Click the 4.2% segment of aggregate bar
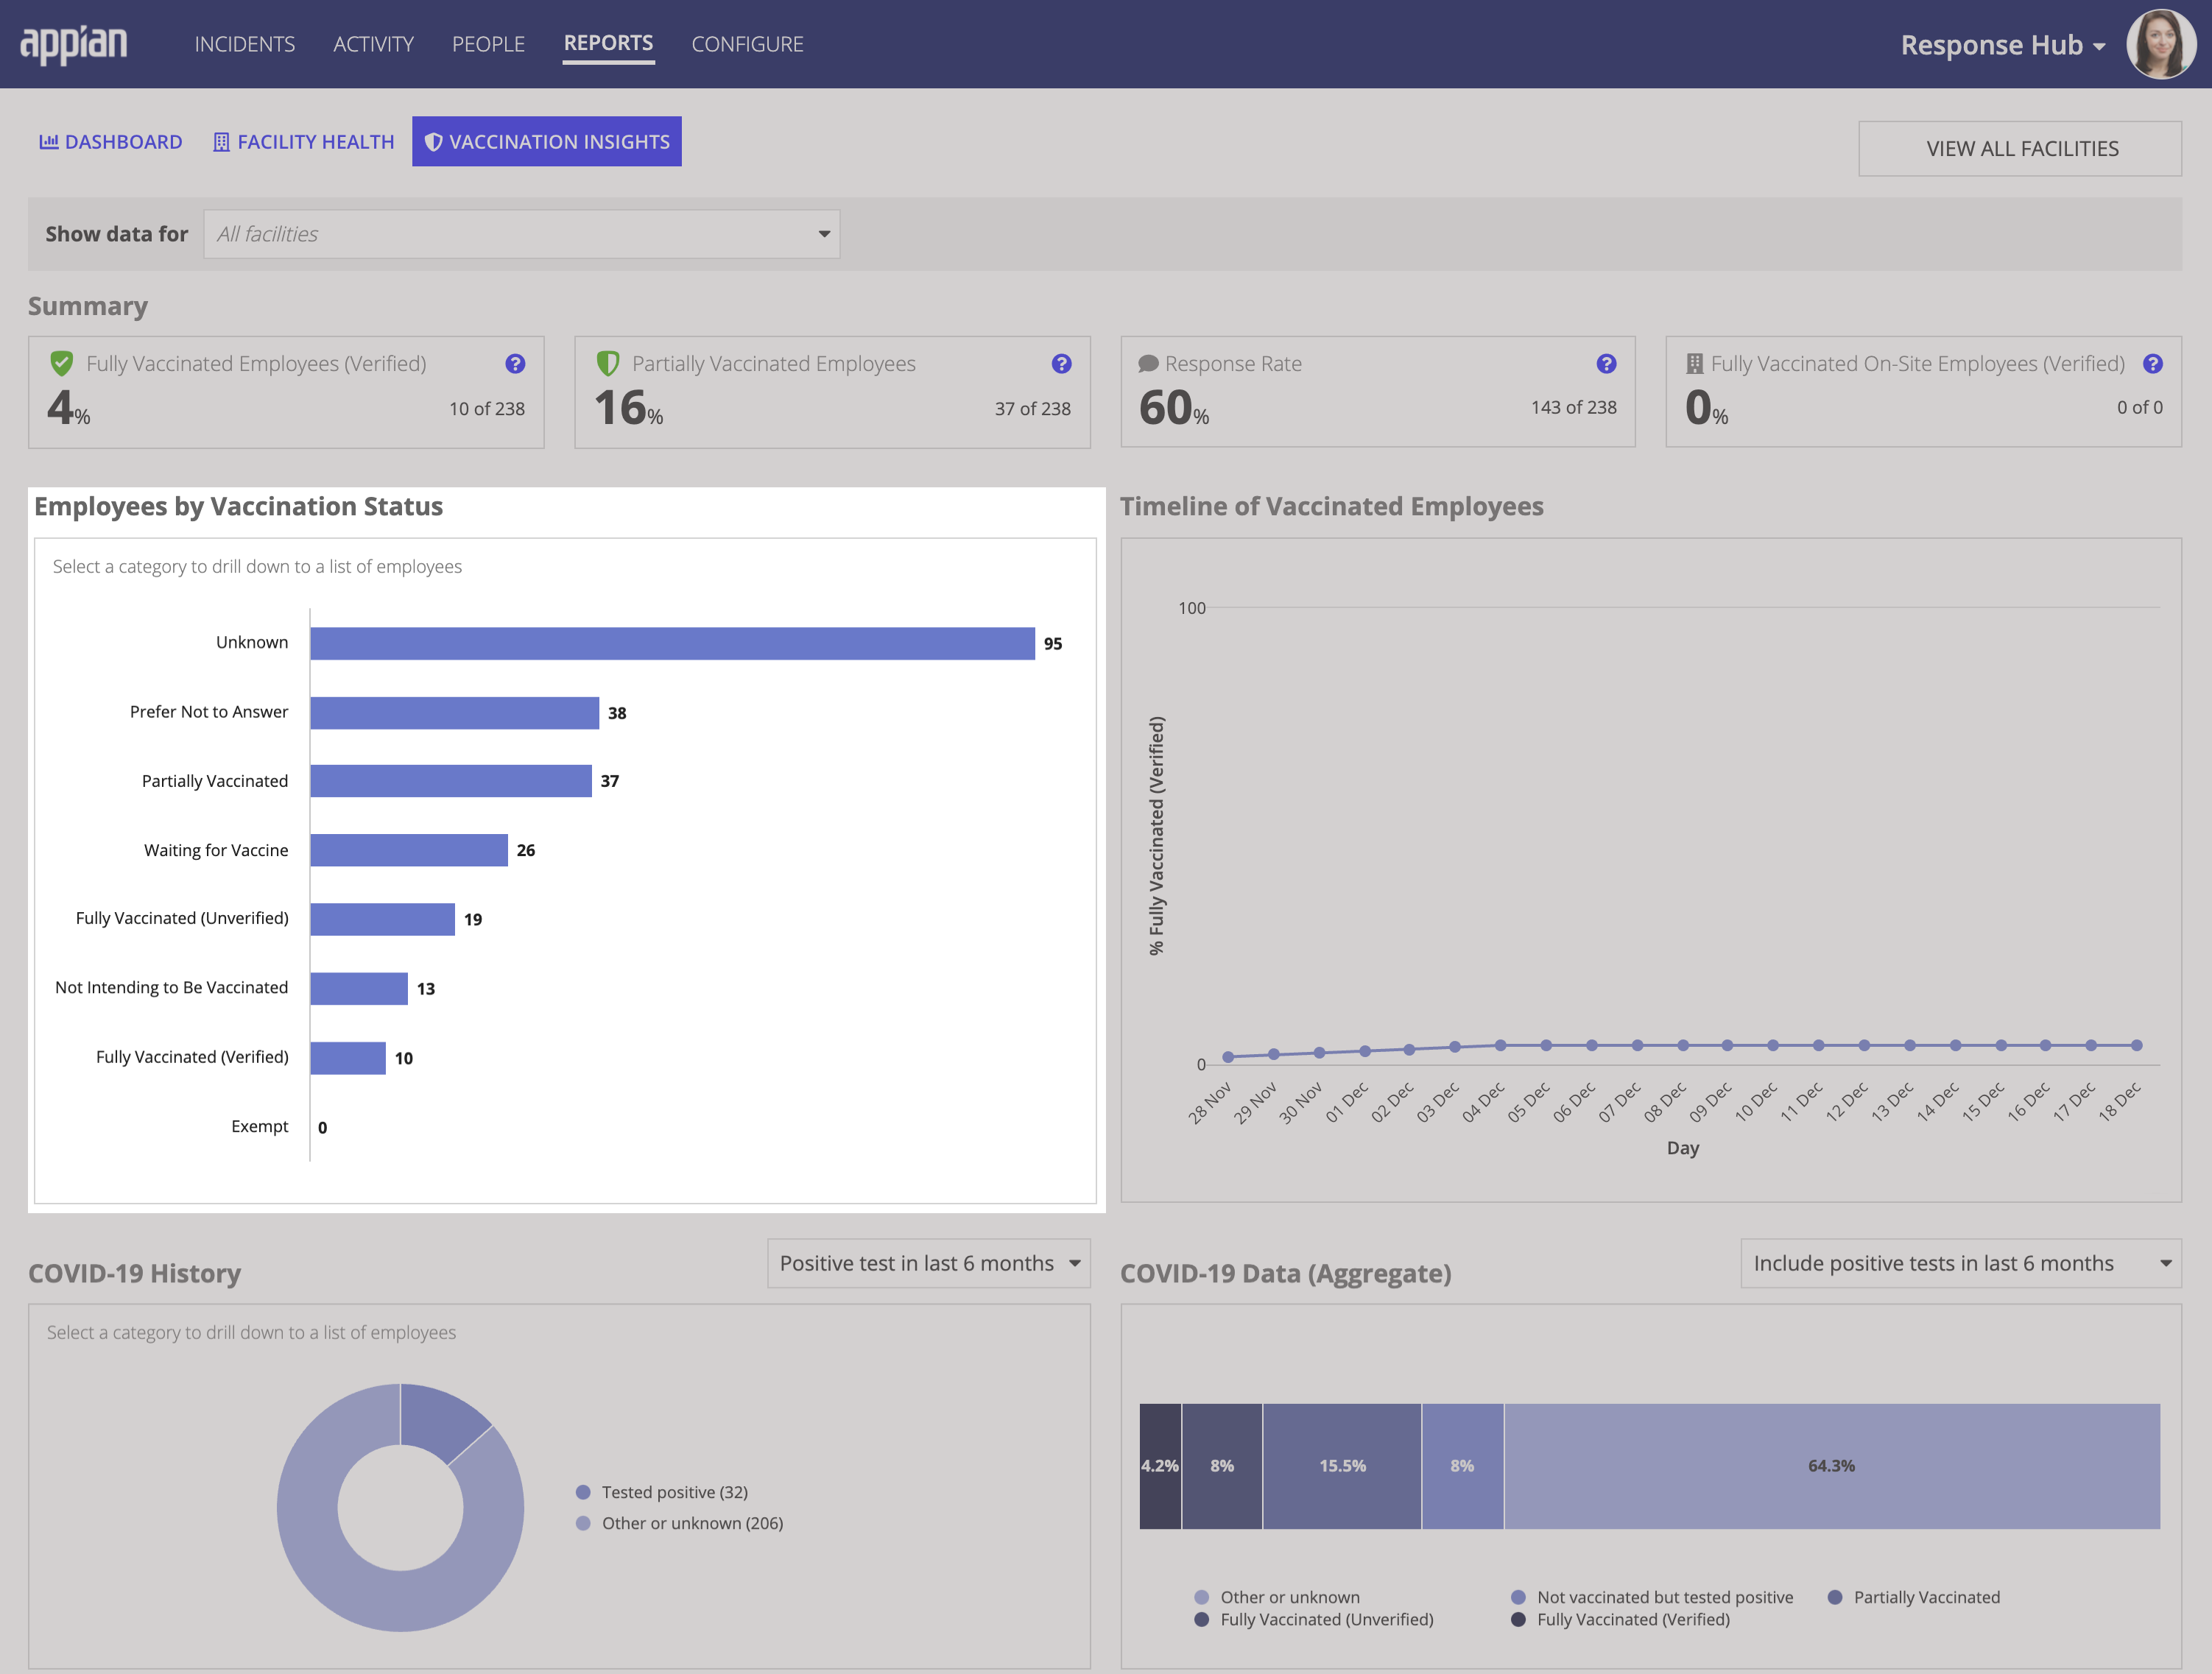Viewport: 2212px width, 1674px height. point(1160,1466)
